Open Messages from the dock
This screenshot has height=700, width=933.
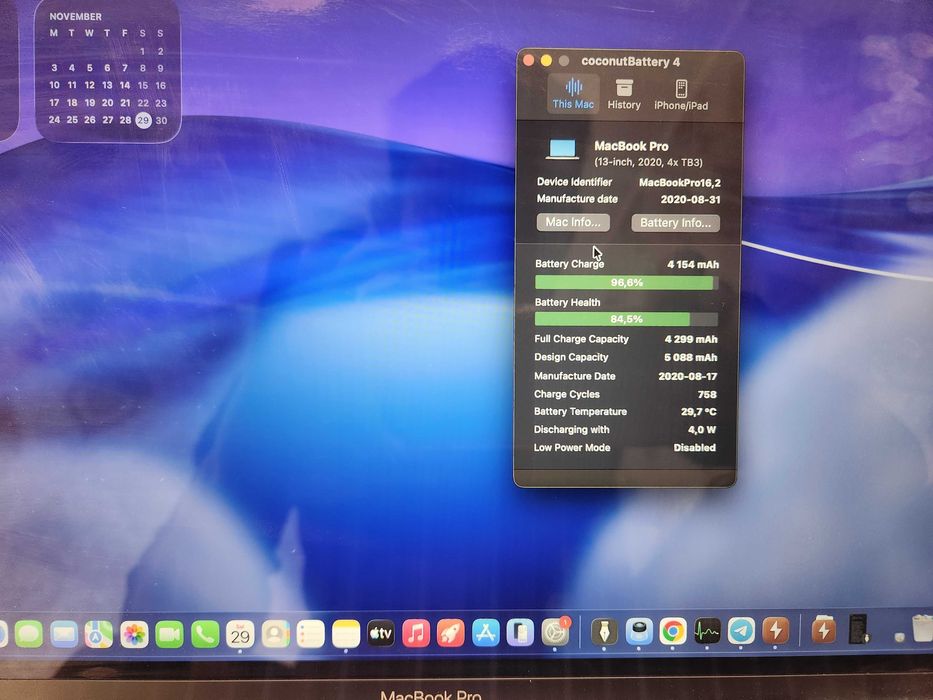tap(29, 634)
